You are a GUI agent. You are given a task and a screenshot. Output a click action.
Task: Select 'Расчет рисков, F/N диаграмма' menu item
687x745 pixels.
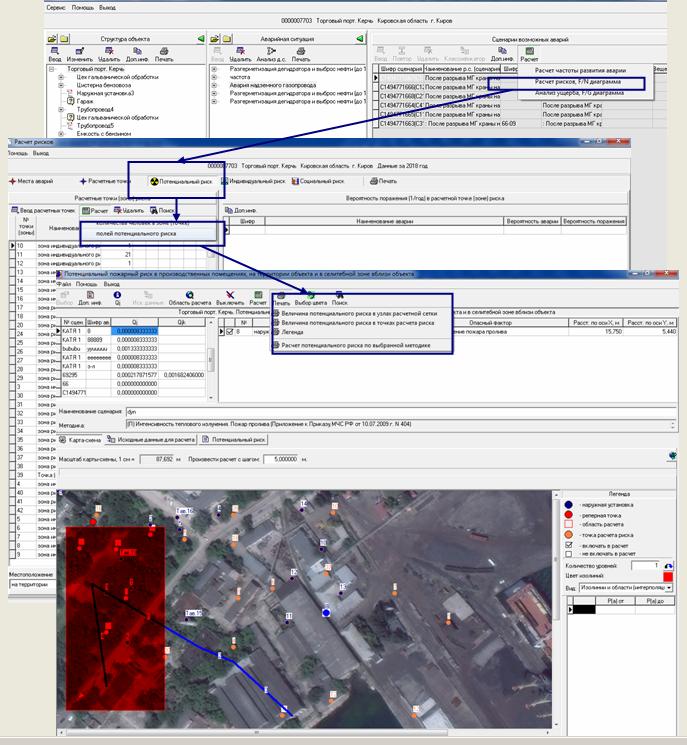click(x=578, y=81)
